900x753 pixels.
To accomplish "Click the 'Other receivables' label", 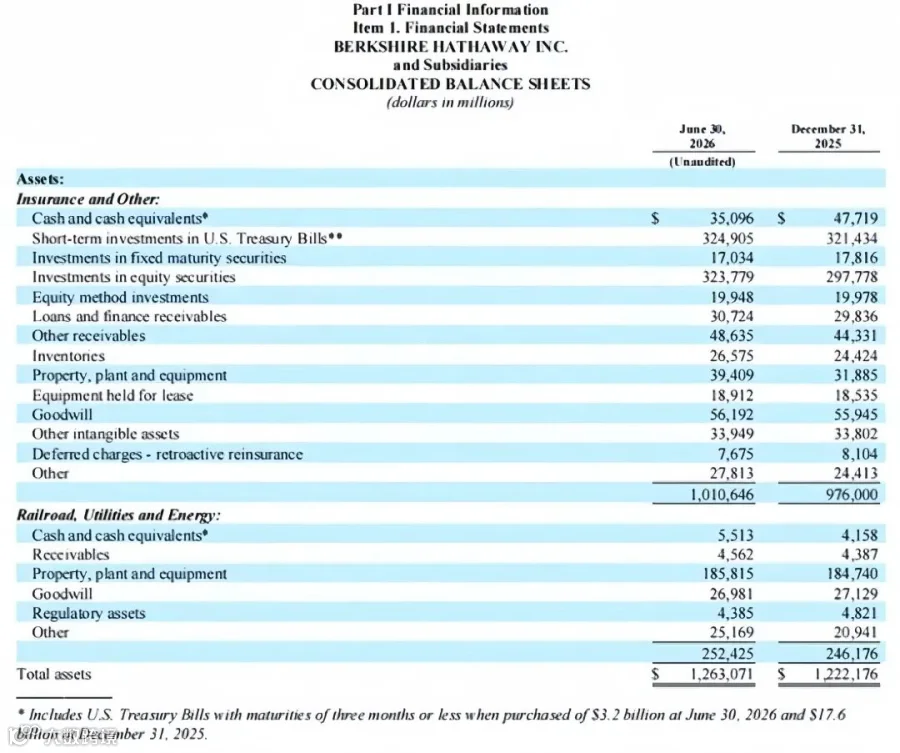I will (88, 336).
